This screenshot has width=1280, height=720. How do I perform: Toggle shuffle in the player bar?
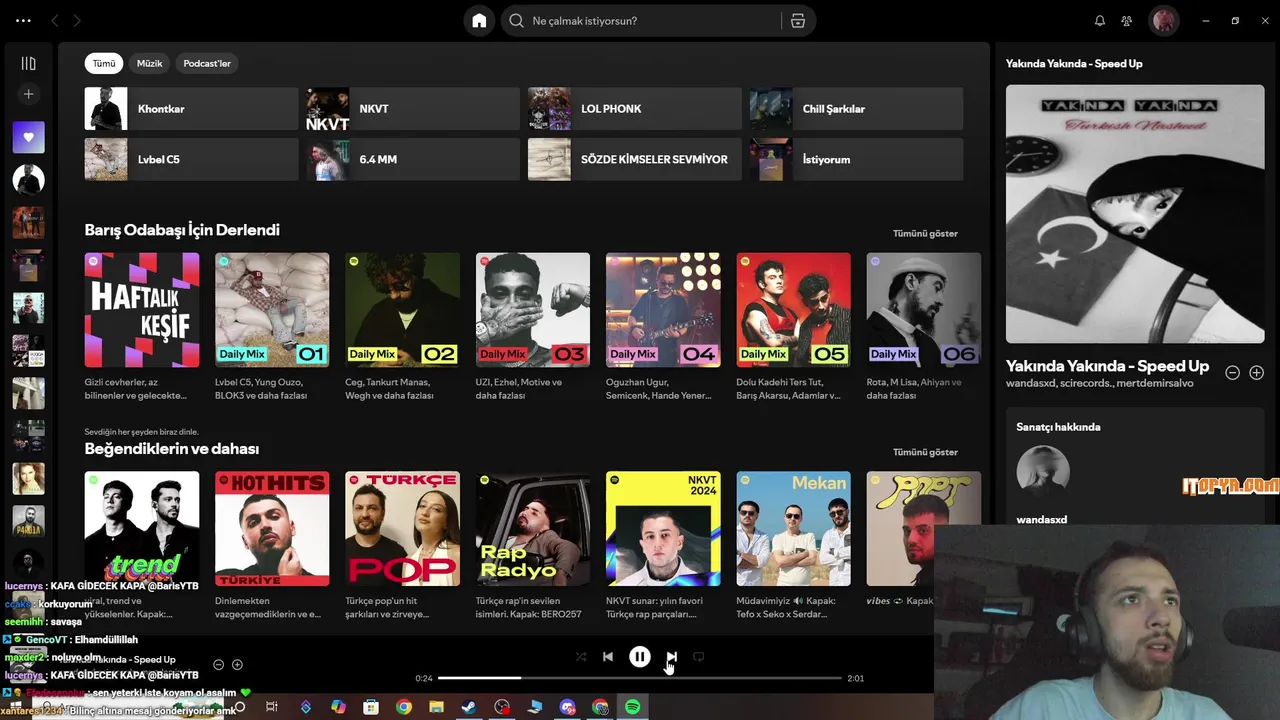pyautogui.click(x=581, y=657)
